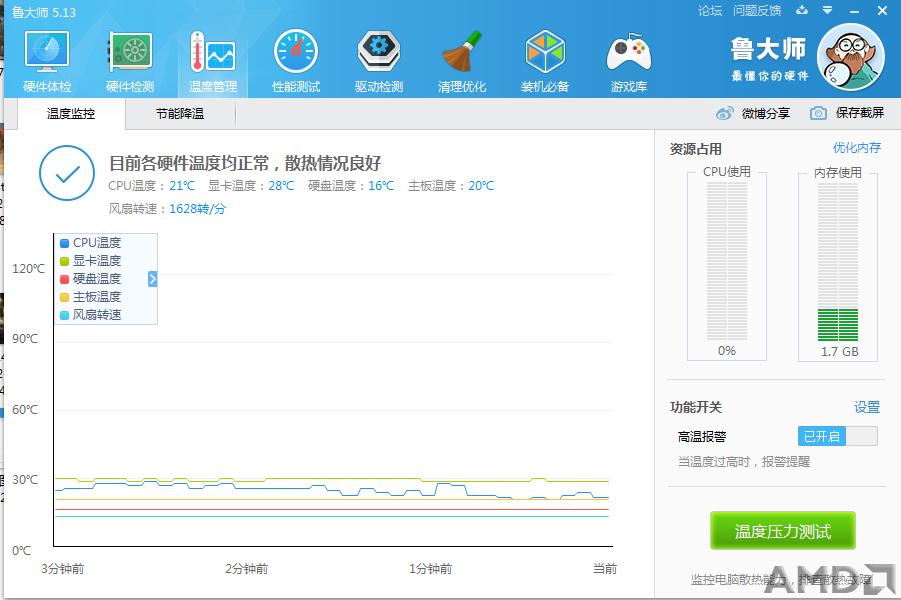Open the 设置 settings link
The width and height of the screenshot is (901, 600).
click(867, 407)
